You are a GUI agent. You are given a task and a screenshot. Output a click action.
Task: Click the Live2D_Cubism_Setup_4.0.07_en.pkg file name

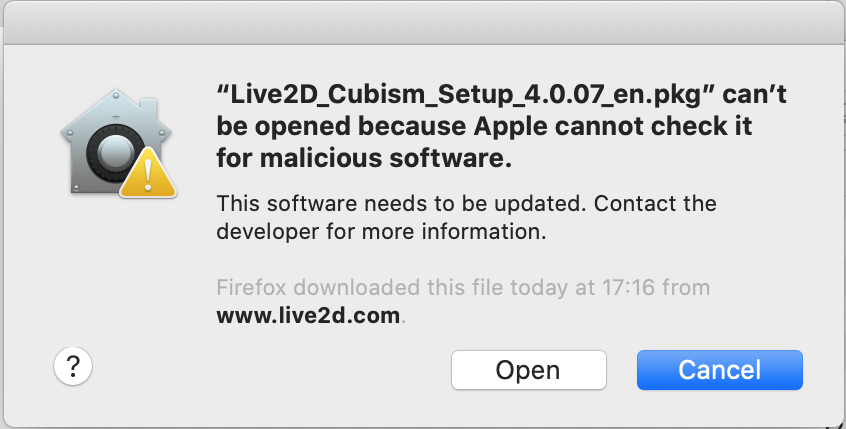[x=465, y=95]
